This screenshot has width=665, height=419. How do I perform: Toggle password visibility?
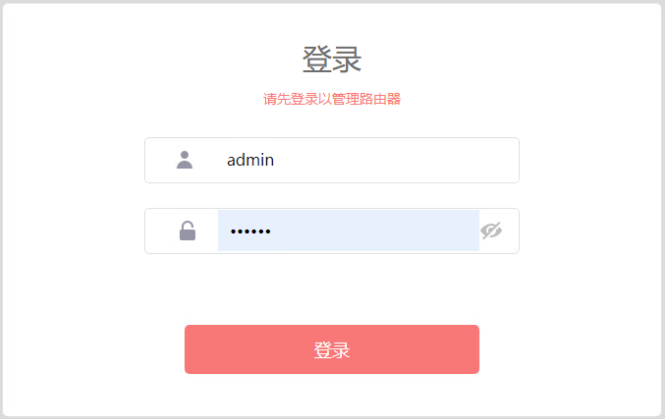(x=491, y=231)
